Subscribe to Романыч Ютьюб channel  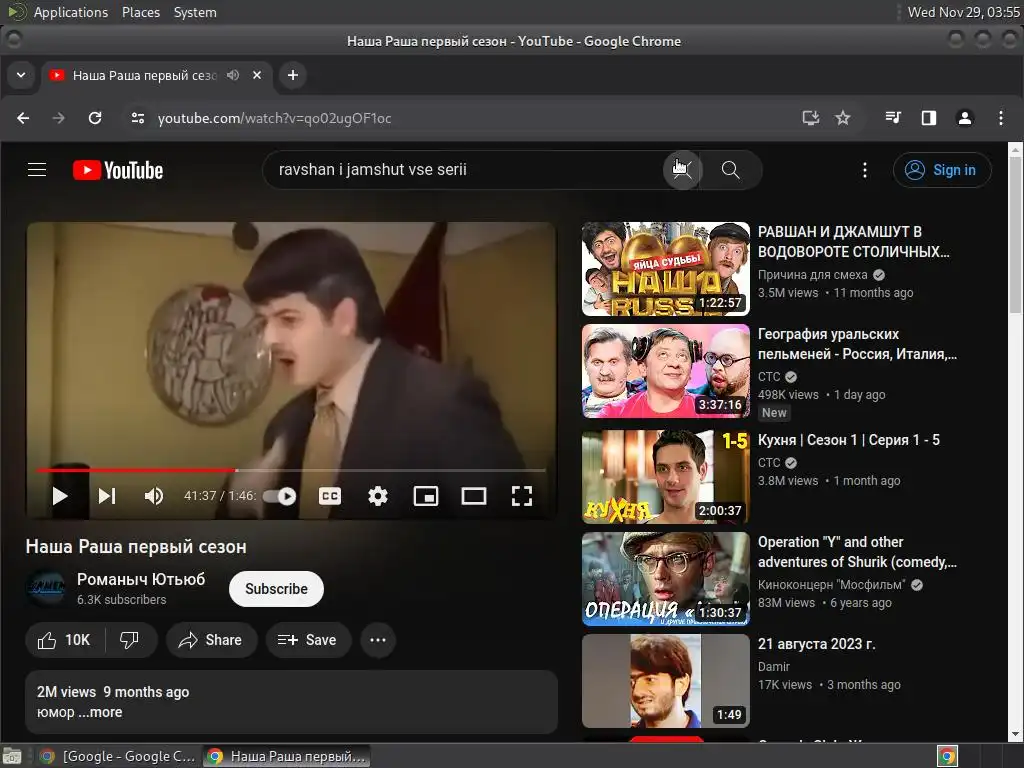[x=276, y=588]
